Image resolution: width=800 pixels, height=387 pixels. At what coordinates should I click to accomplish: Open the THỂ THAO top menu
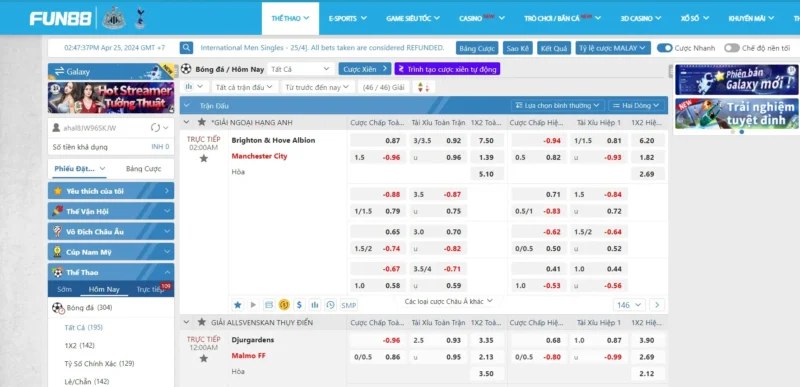pos(290,18)
